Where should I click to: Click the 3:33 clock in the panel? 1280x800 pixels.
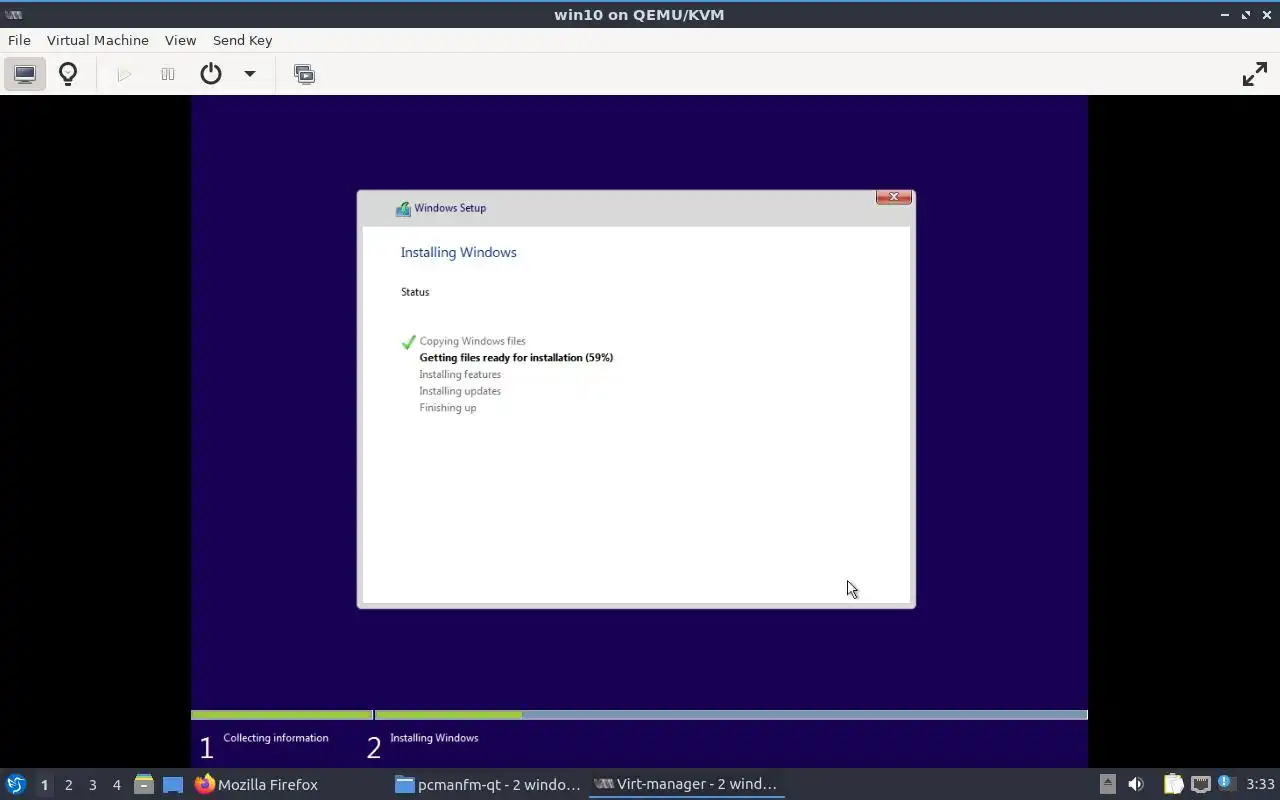(x=1260, y=785)
